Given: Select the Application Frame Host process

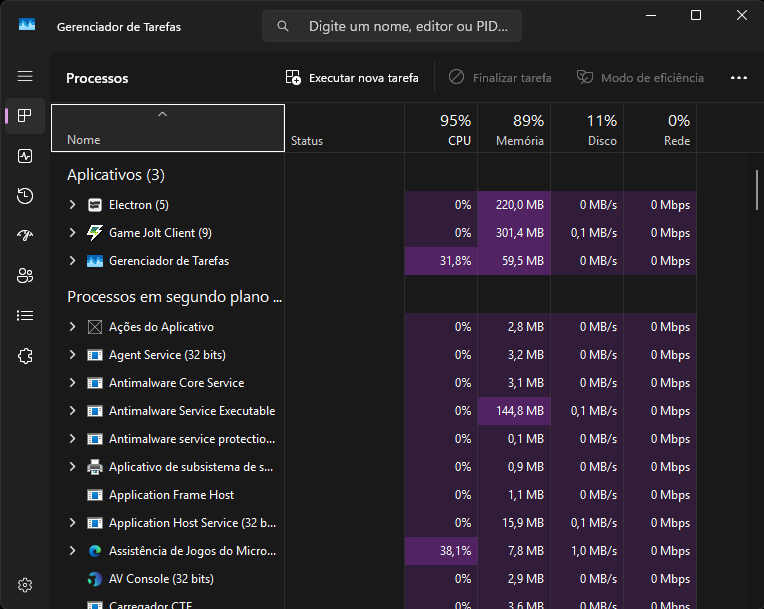Looking at the screenshot, I should 172,495.
